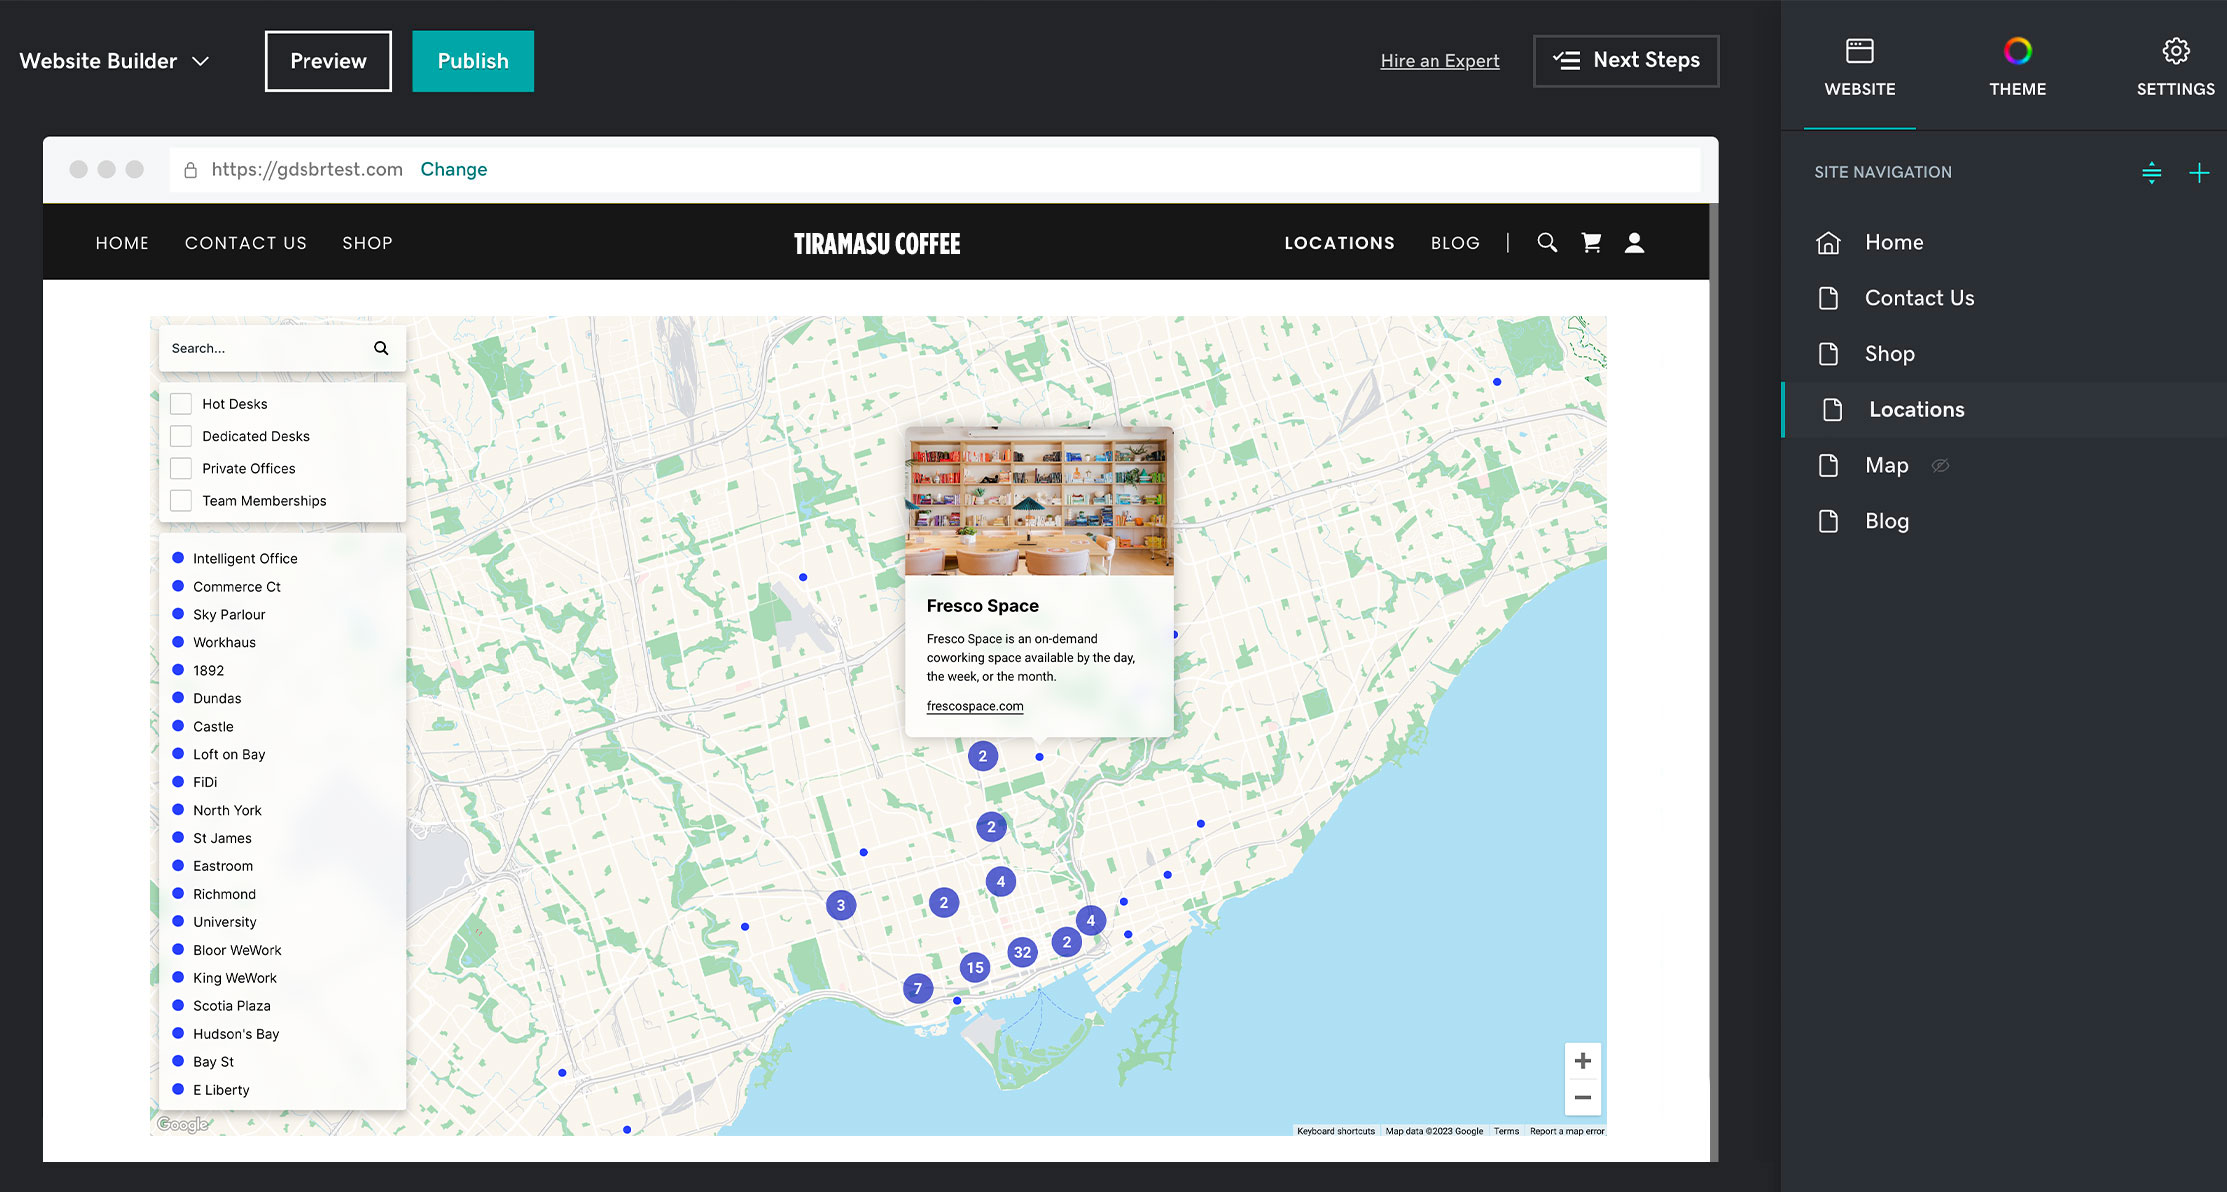
Task: Click inside the map search field
Action: (x=265, y=348)
